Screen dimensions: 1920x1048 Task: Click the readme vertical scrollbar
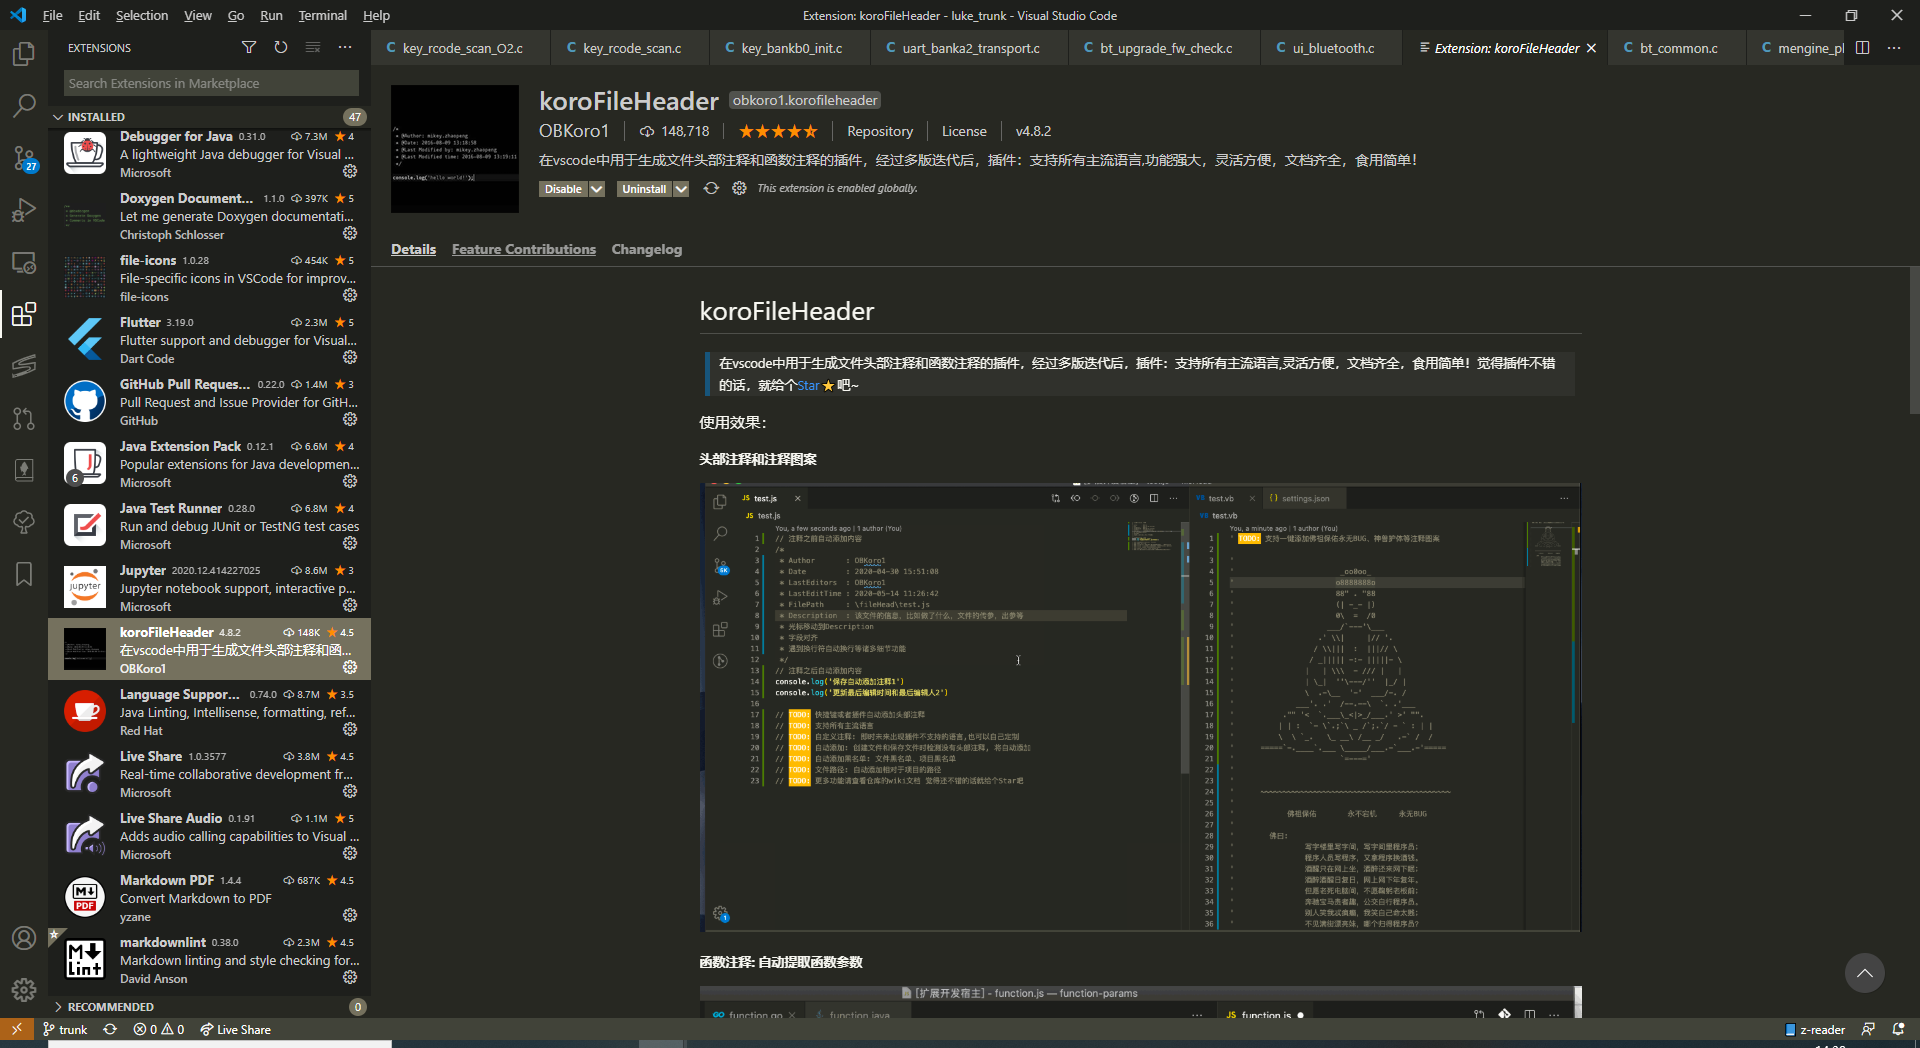pos(1914,340)
